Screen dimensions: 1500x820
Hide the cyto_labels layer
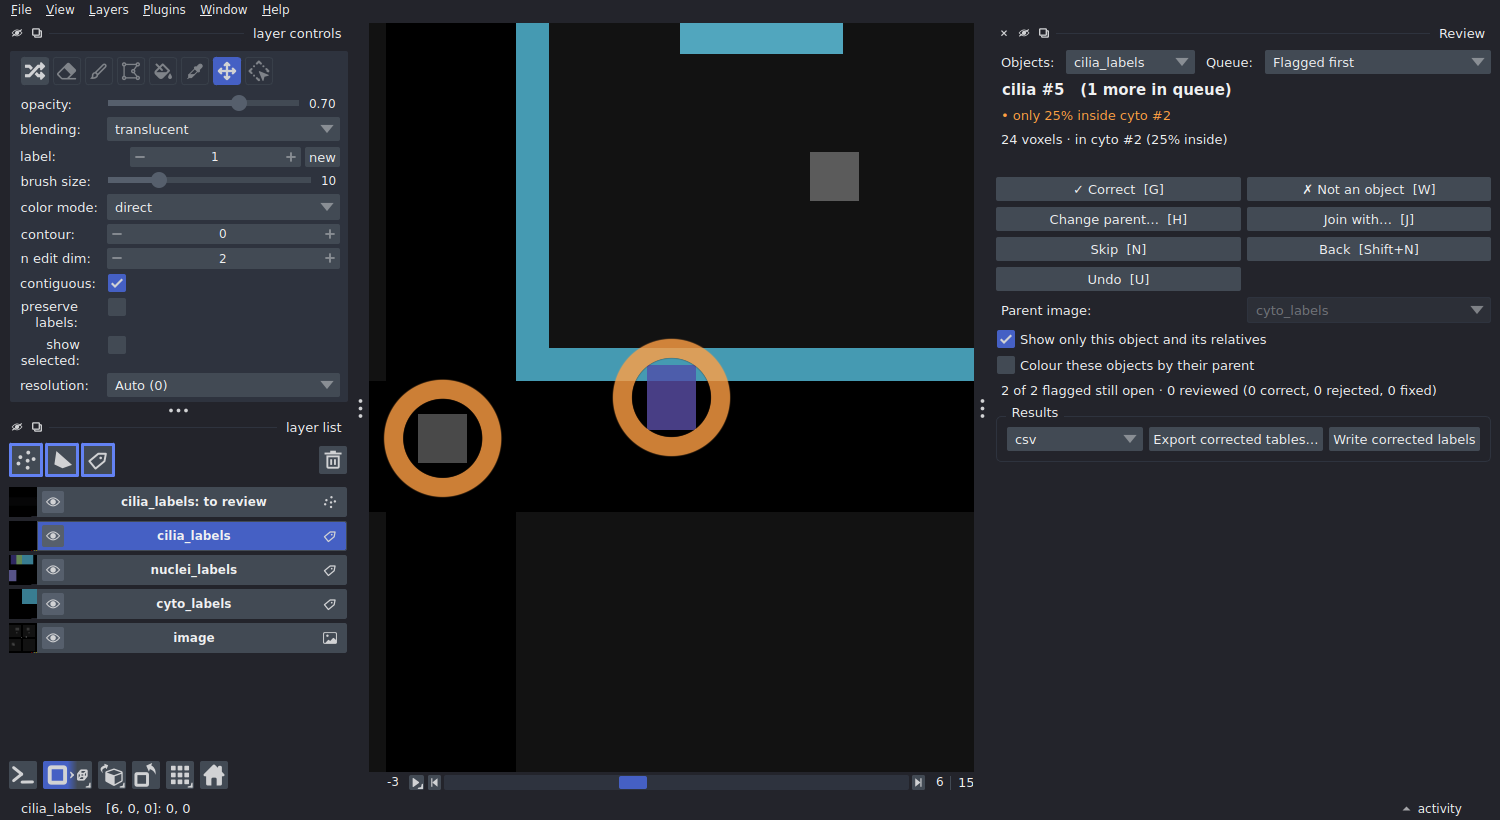coord(53,604)
